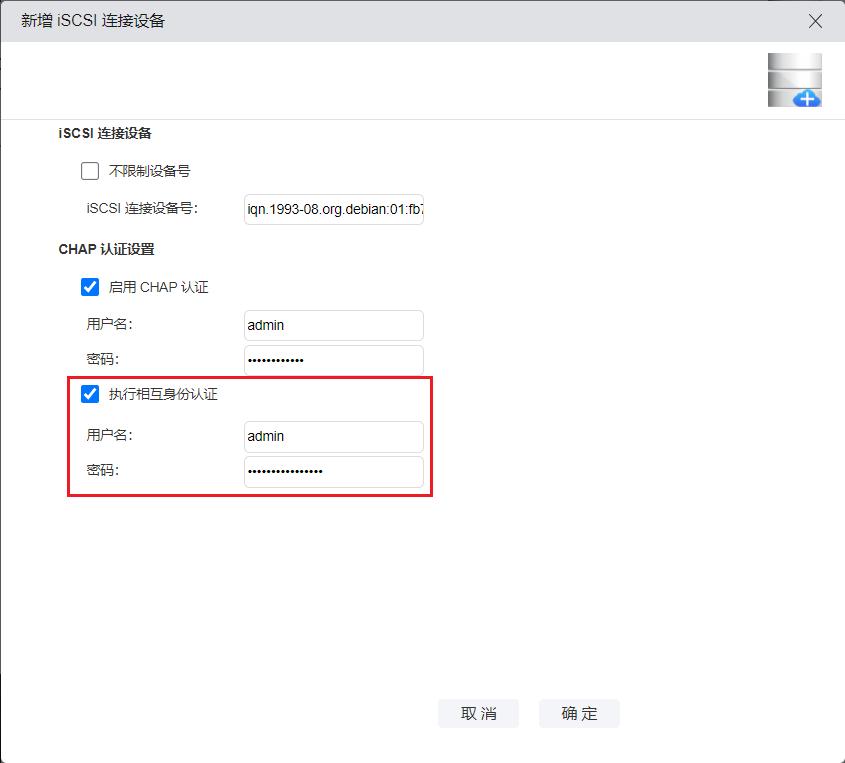Uncheck the 启用 CHAP 认证 checkbox
The width and height of the screenshot is (845, 763).
coord(90,287)
